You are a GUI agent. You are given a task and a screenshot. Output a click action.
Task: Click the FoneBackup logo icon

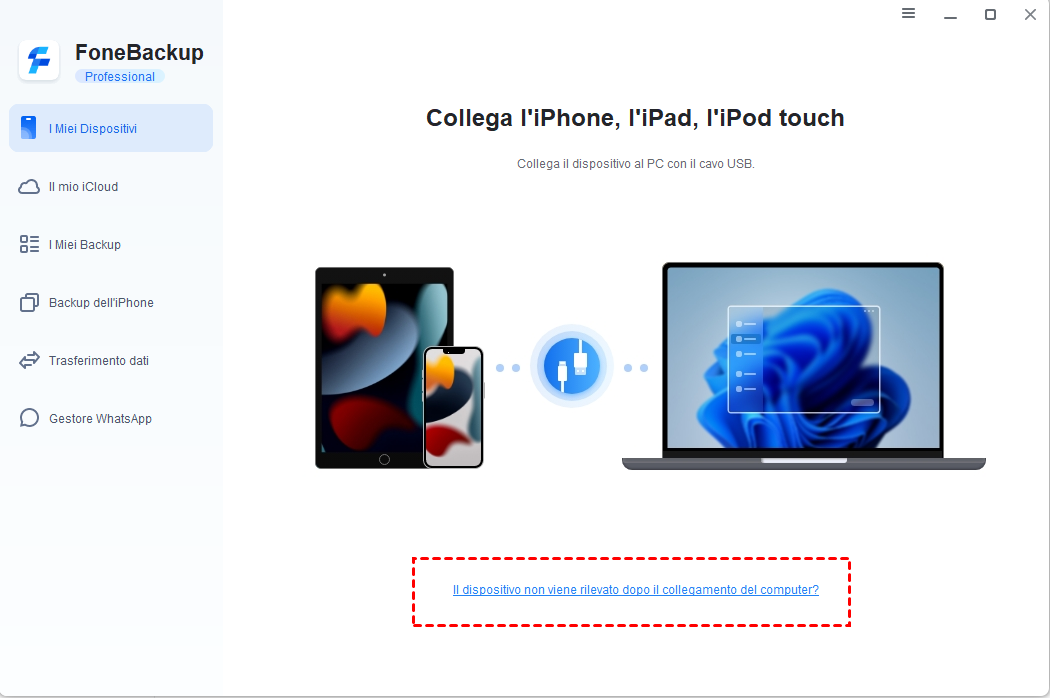click(39, 60)
